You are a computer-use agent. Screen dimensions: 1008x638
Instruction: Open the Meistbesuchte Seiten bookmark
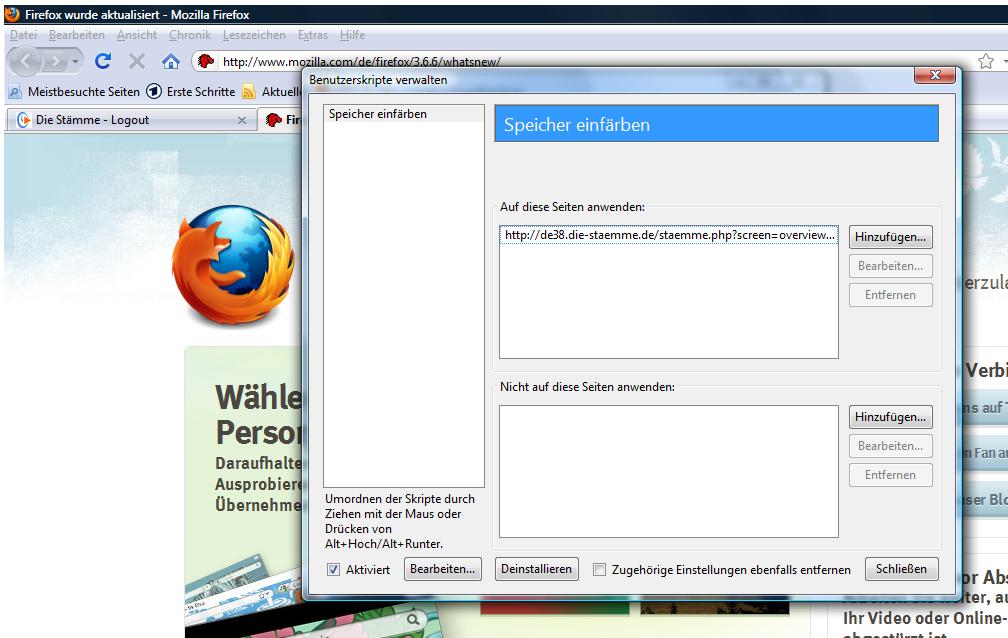[74, 92]
